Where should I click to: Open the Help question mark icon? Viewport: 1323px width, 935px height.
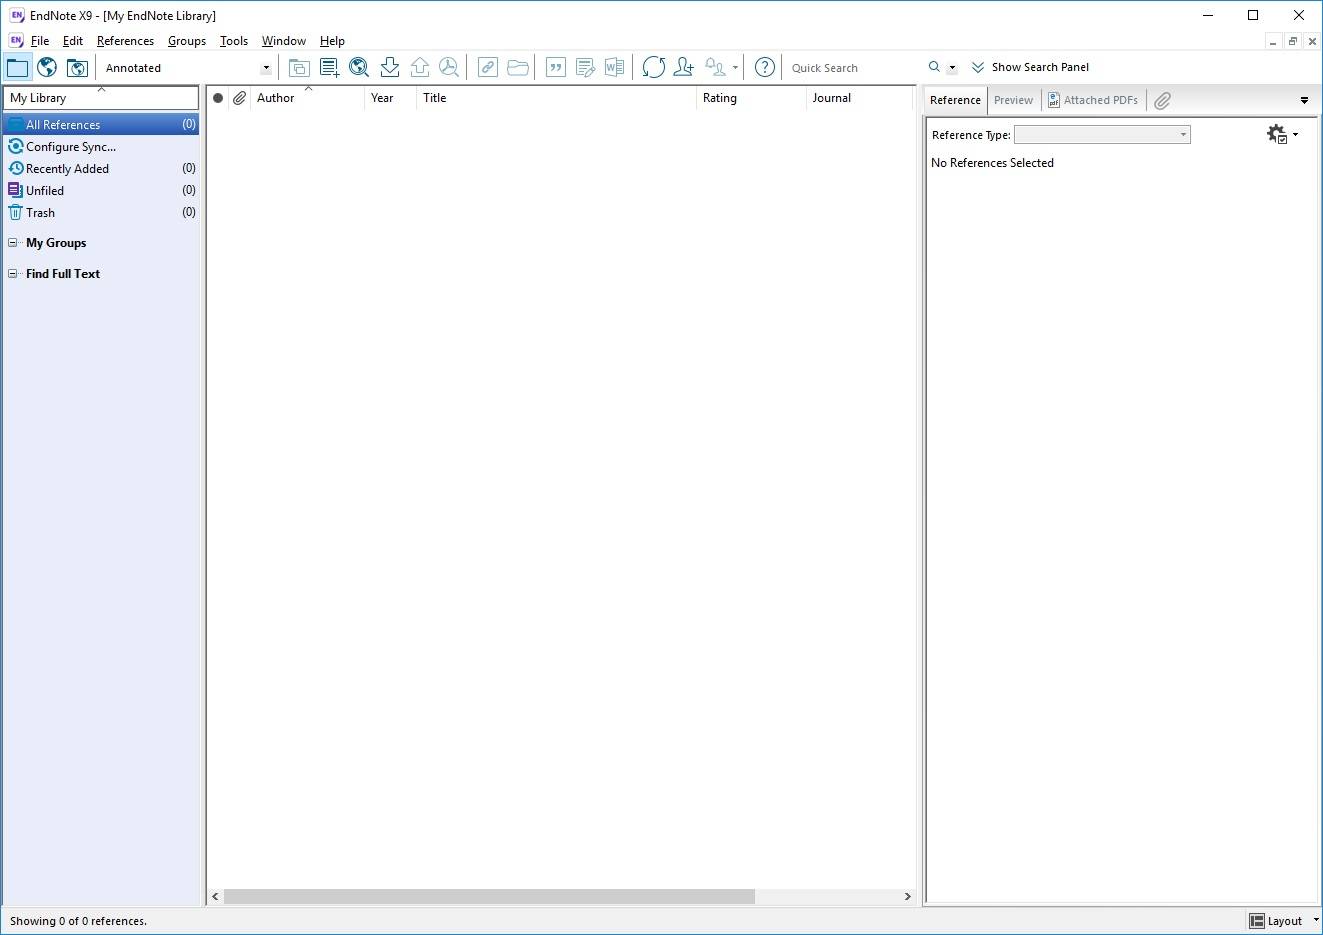tap(765, 68)
